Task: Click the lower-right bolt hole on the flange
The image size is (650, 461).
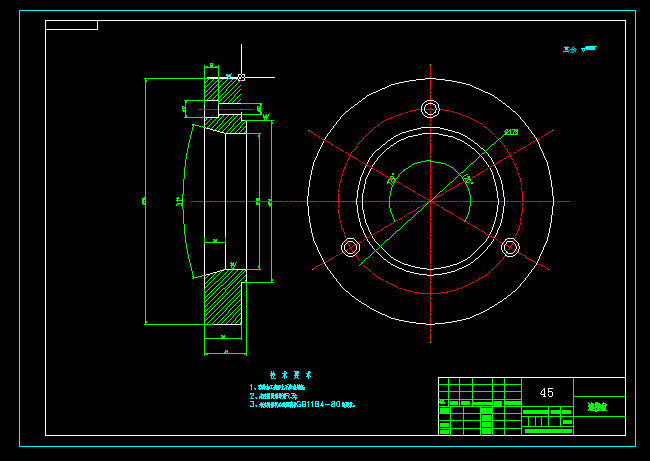Action: pyautogui.click(x=510, y=247)
